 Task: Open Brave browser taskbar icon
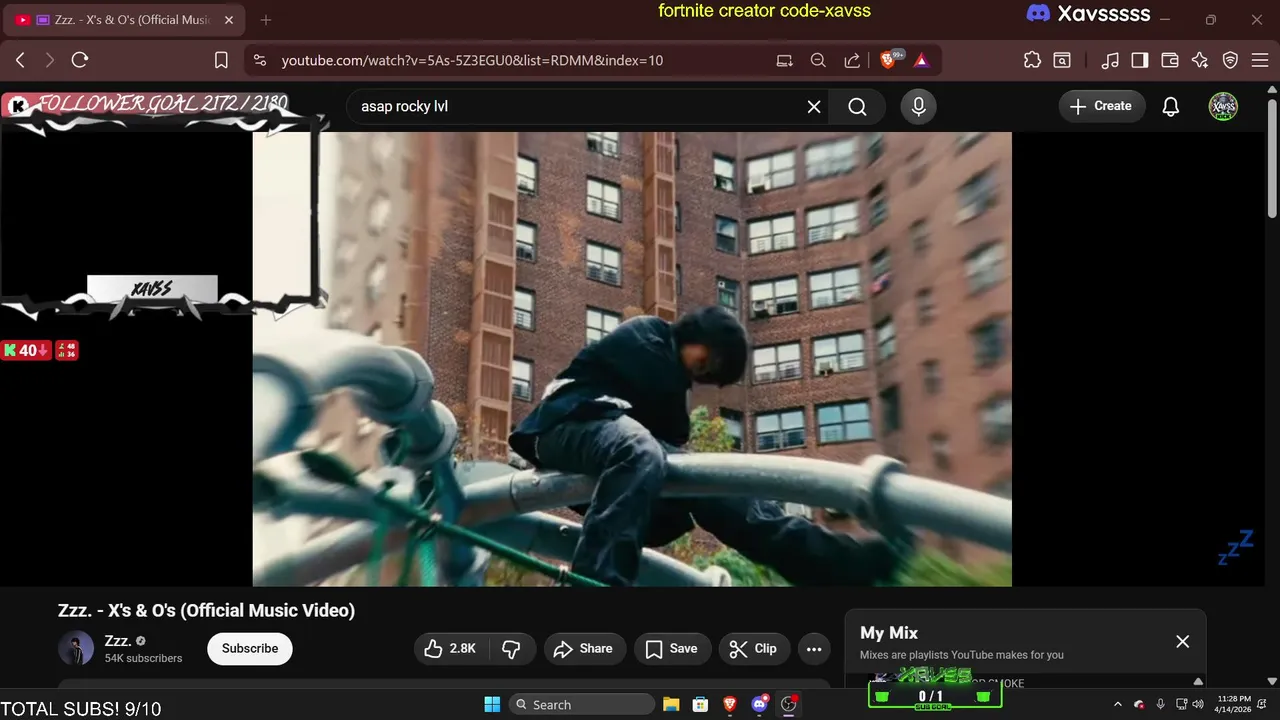(730, 704)
